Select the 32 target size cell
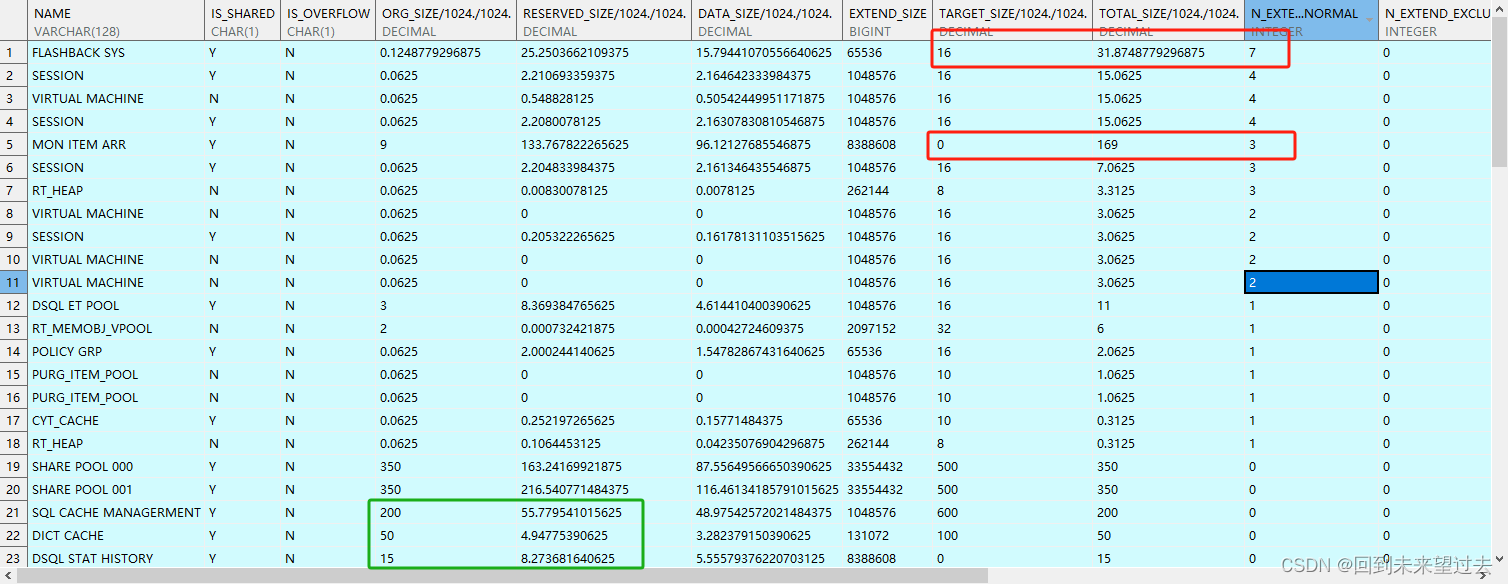Screen dimensions: 1508x584 pyautogui.click(x=1013, y=328)
